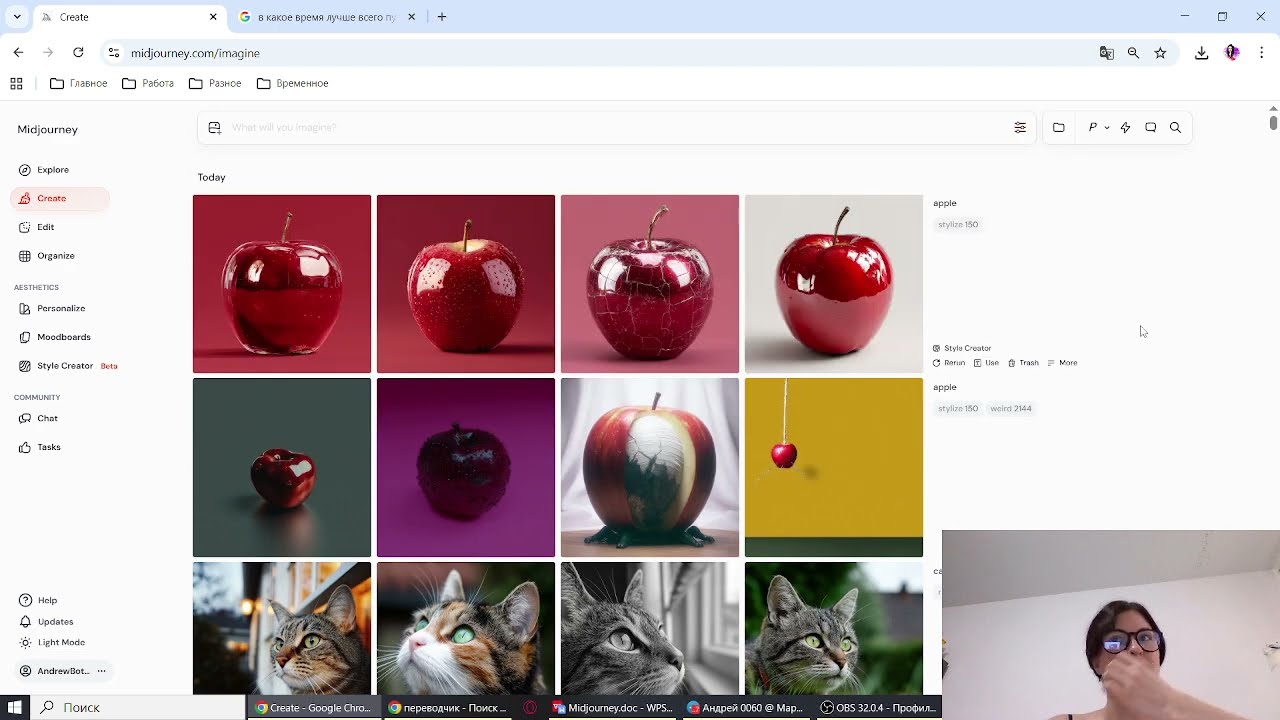Image resolution: width=1280 pixels, height=720 pixels.
Task: Open Style Creator Beta in sidebar
Action: (68, 366)
